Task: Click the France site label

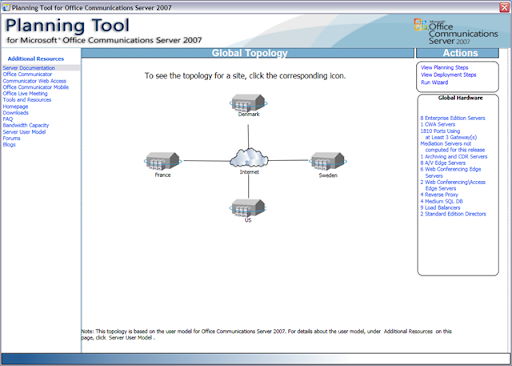Action: pyautogui.click(x=163, y=175)
